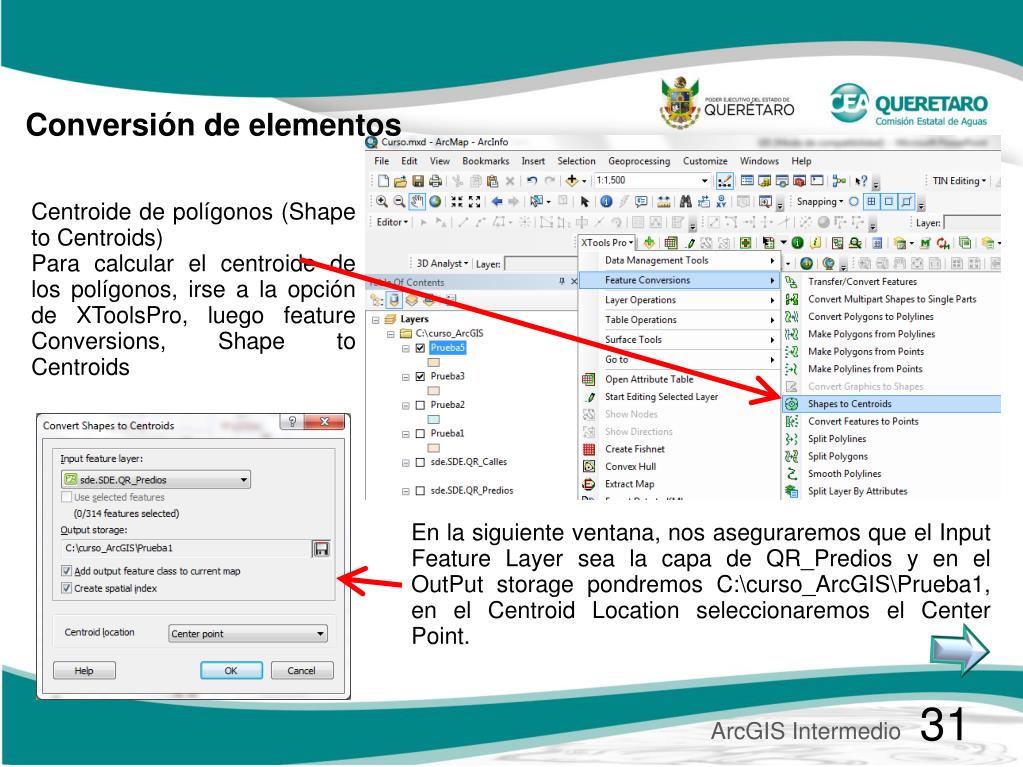Click the OK button in Convert Shapes dialog
Viewport: 1023px width, 767px height.
pyautogui.click(x=231, y=670)
